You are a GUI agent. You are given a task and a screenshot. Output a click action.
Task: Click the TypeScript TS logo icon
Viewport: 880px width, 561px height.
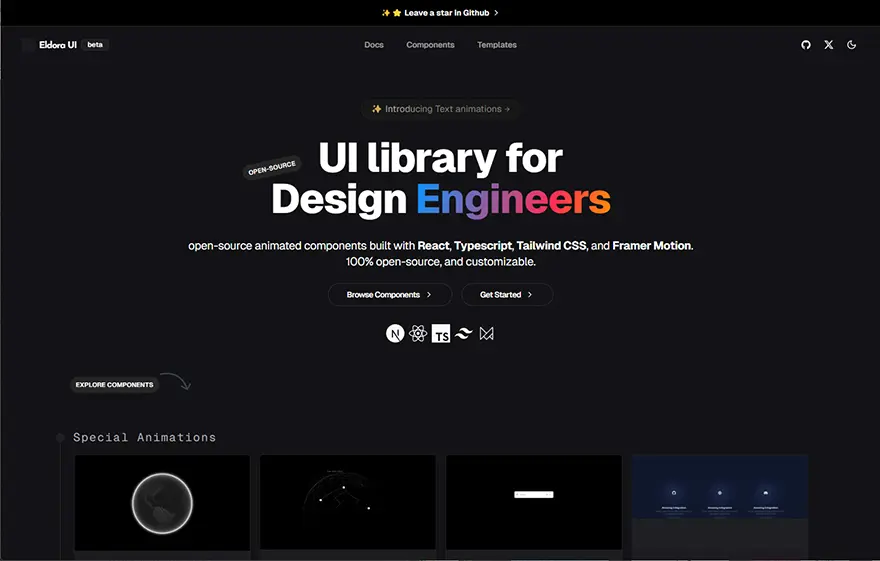441,334
